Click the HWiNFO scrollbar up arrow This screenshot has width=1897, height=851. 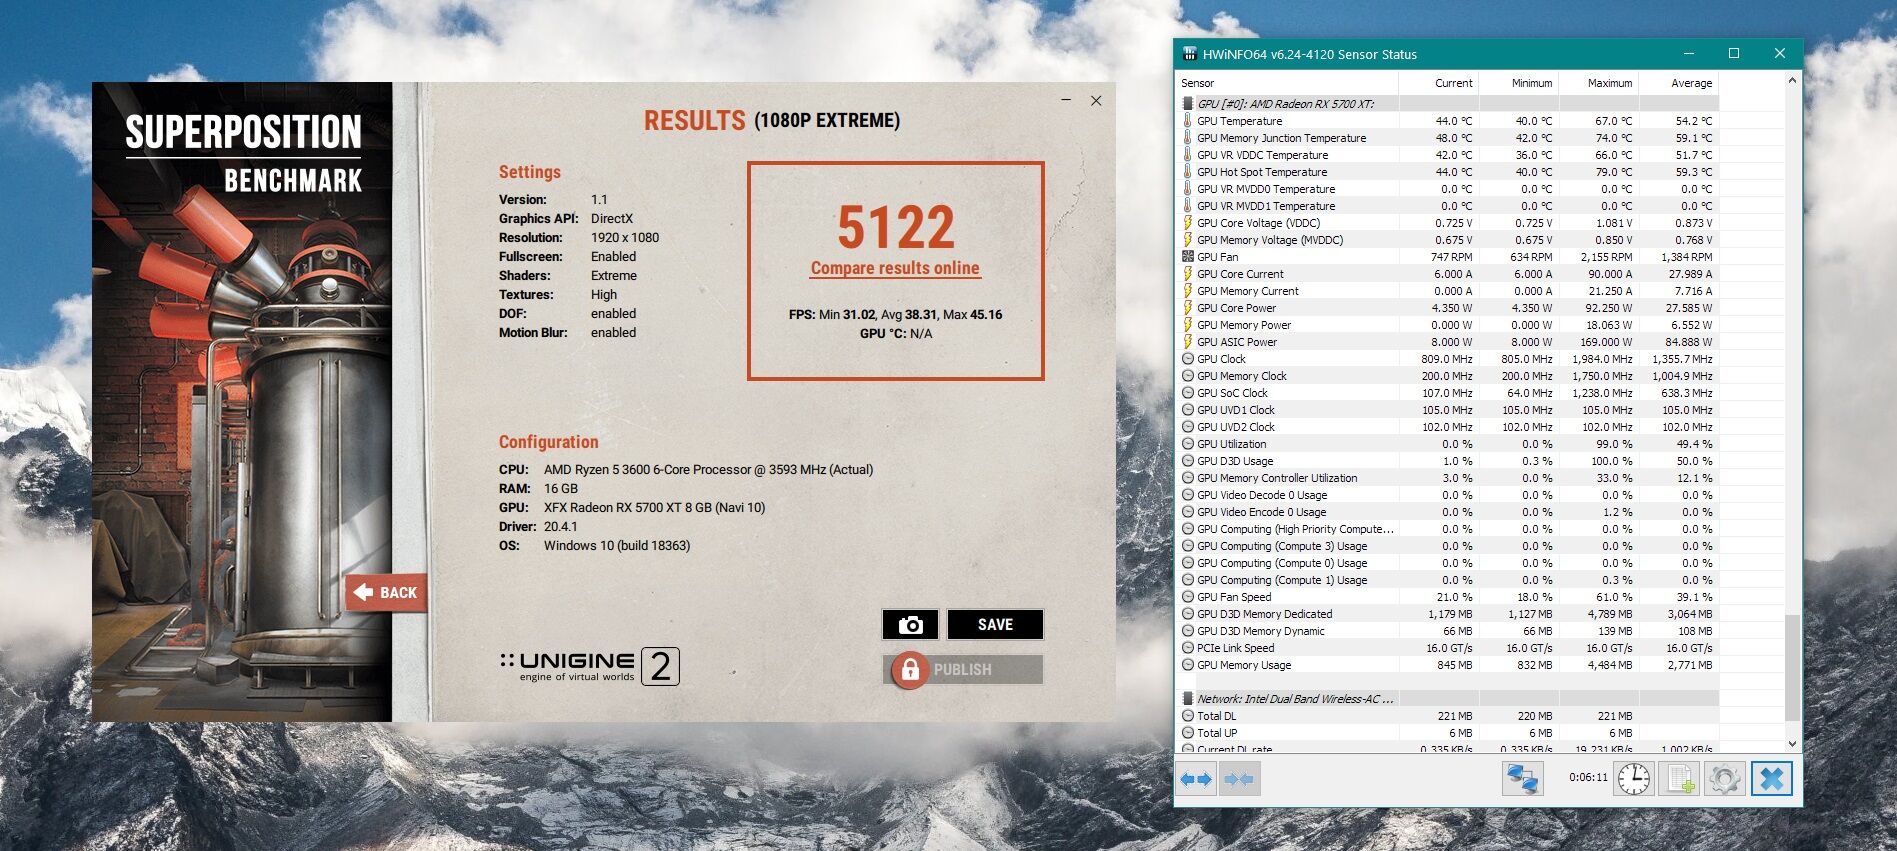[1792, 80]
